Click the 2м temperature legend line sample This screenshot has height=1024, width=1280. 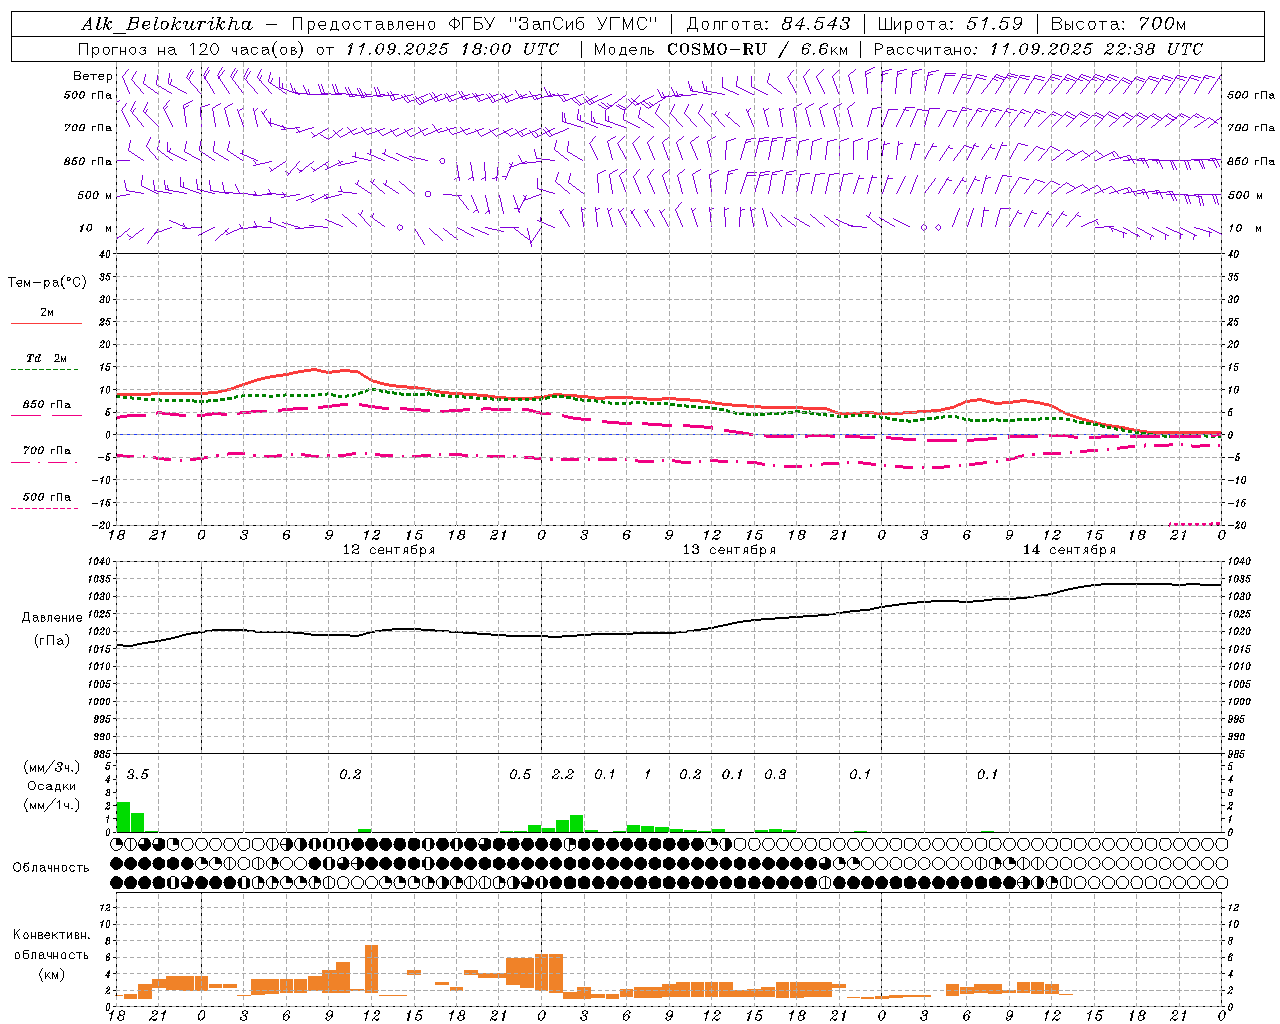[x=46, y=323]
